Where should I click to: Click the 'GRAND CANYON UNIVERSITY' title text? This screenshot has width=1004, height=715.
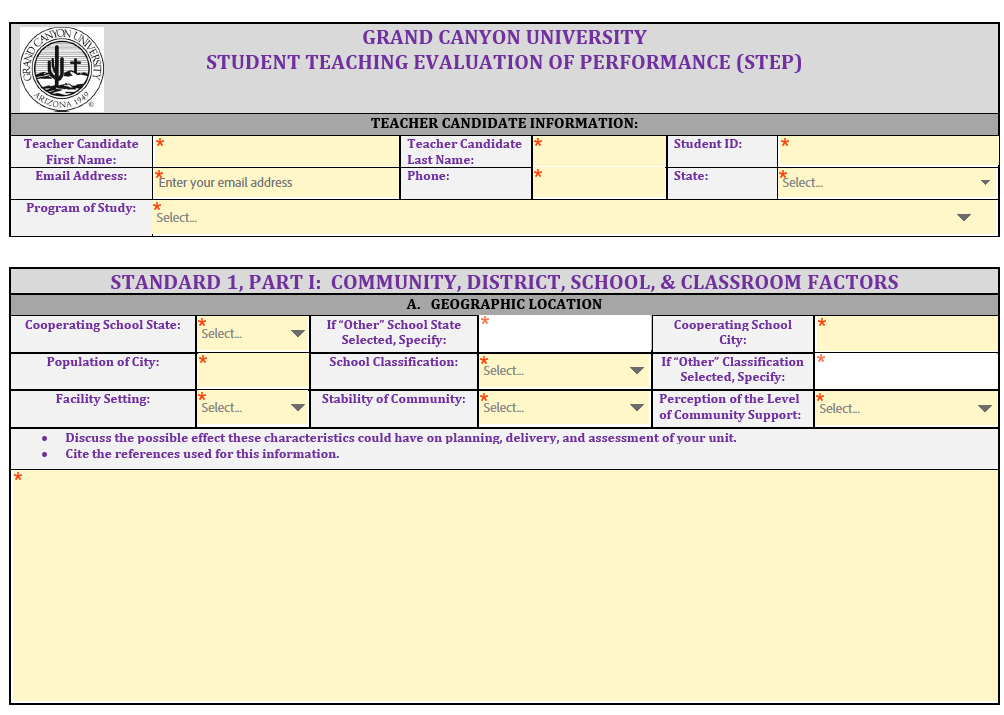pos(505,37)
